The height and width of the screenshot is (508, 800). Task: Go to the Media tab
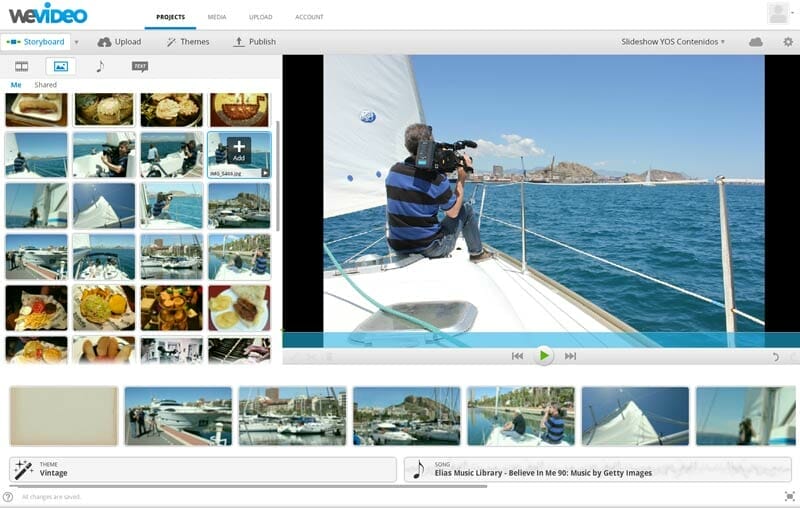[216, 18]
